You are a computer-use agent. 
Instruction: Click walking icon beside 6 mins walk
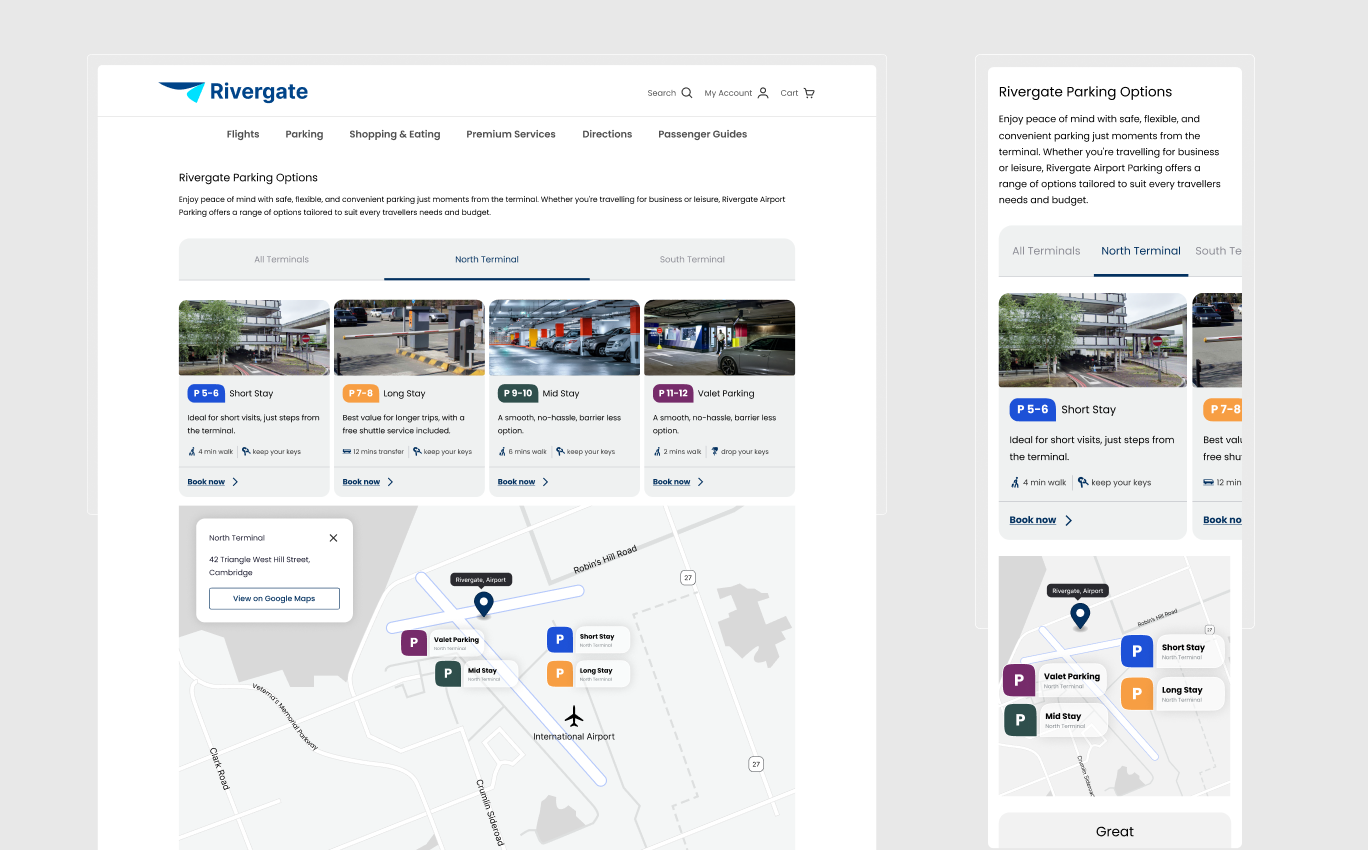tap(502, 452)
